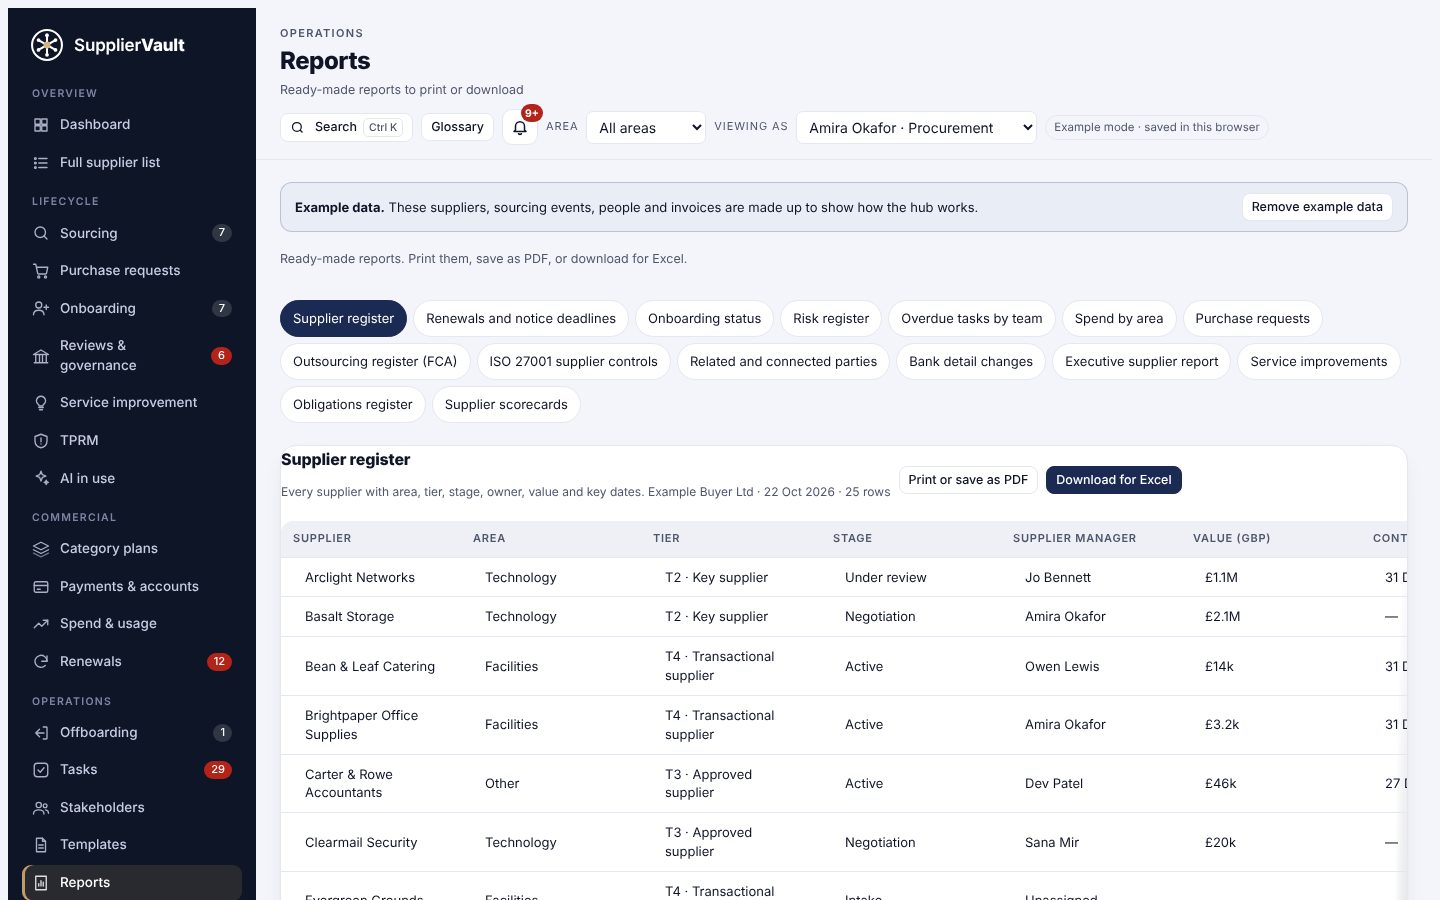Open the Supplier scorecards report
Viewport: 1440px width, 900px height.
click(506, 405)
